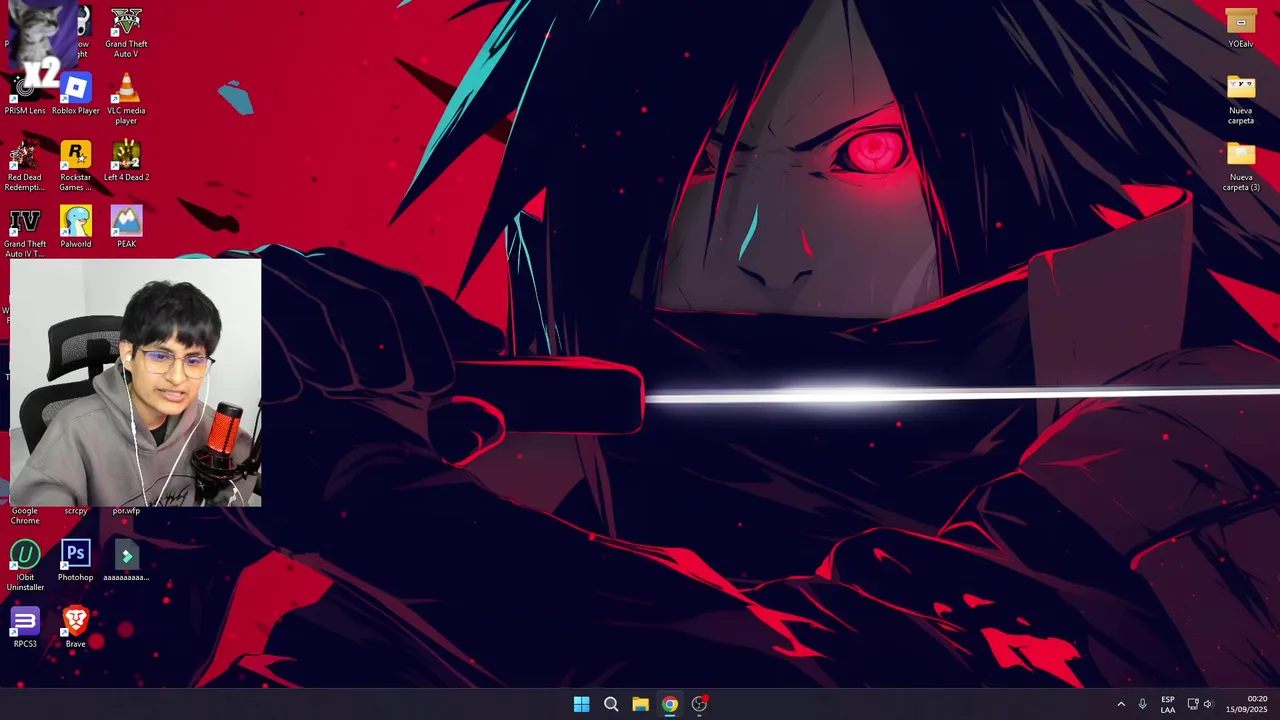Open volume speaker tray icon
This screenshot has height=720, width=1280.
coord(1208,704)
